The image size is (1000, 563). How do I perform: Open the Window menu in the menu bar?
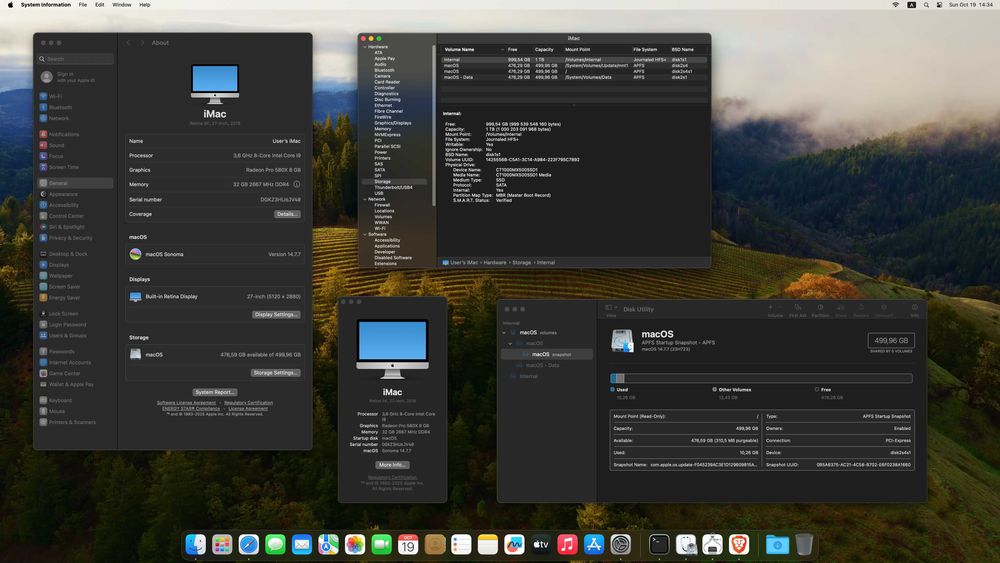(121, 5)
